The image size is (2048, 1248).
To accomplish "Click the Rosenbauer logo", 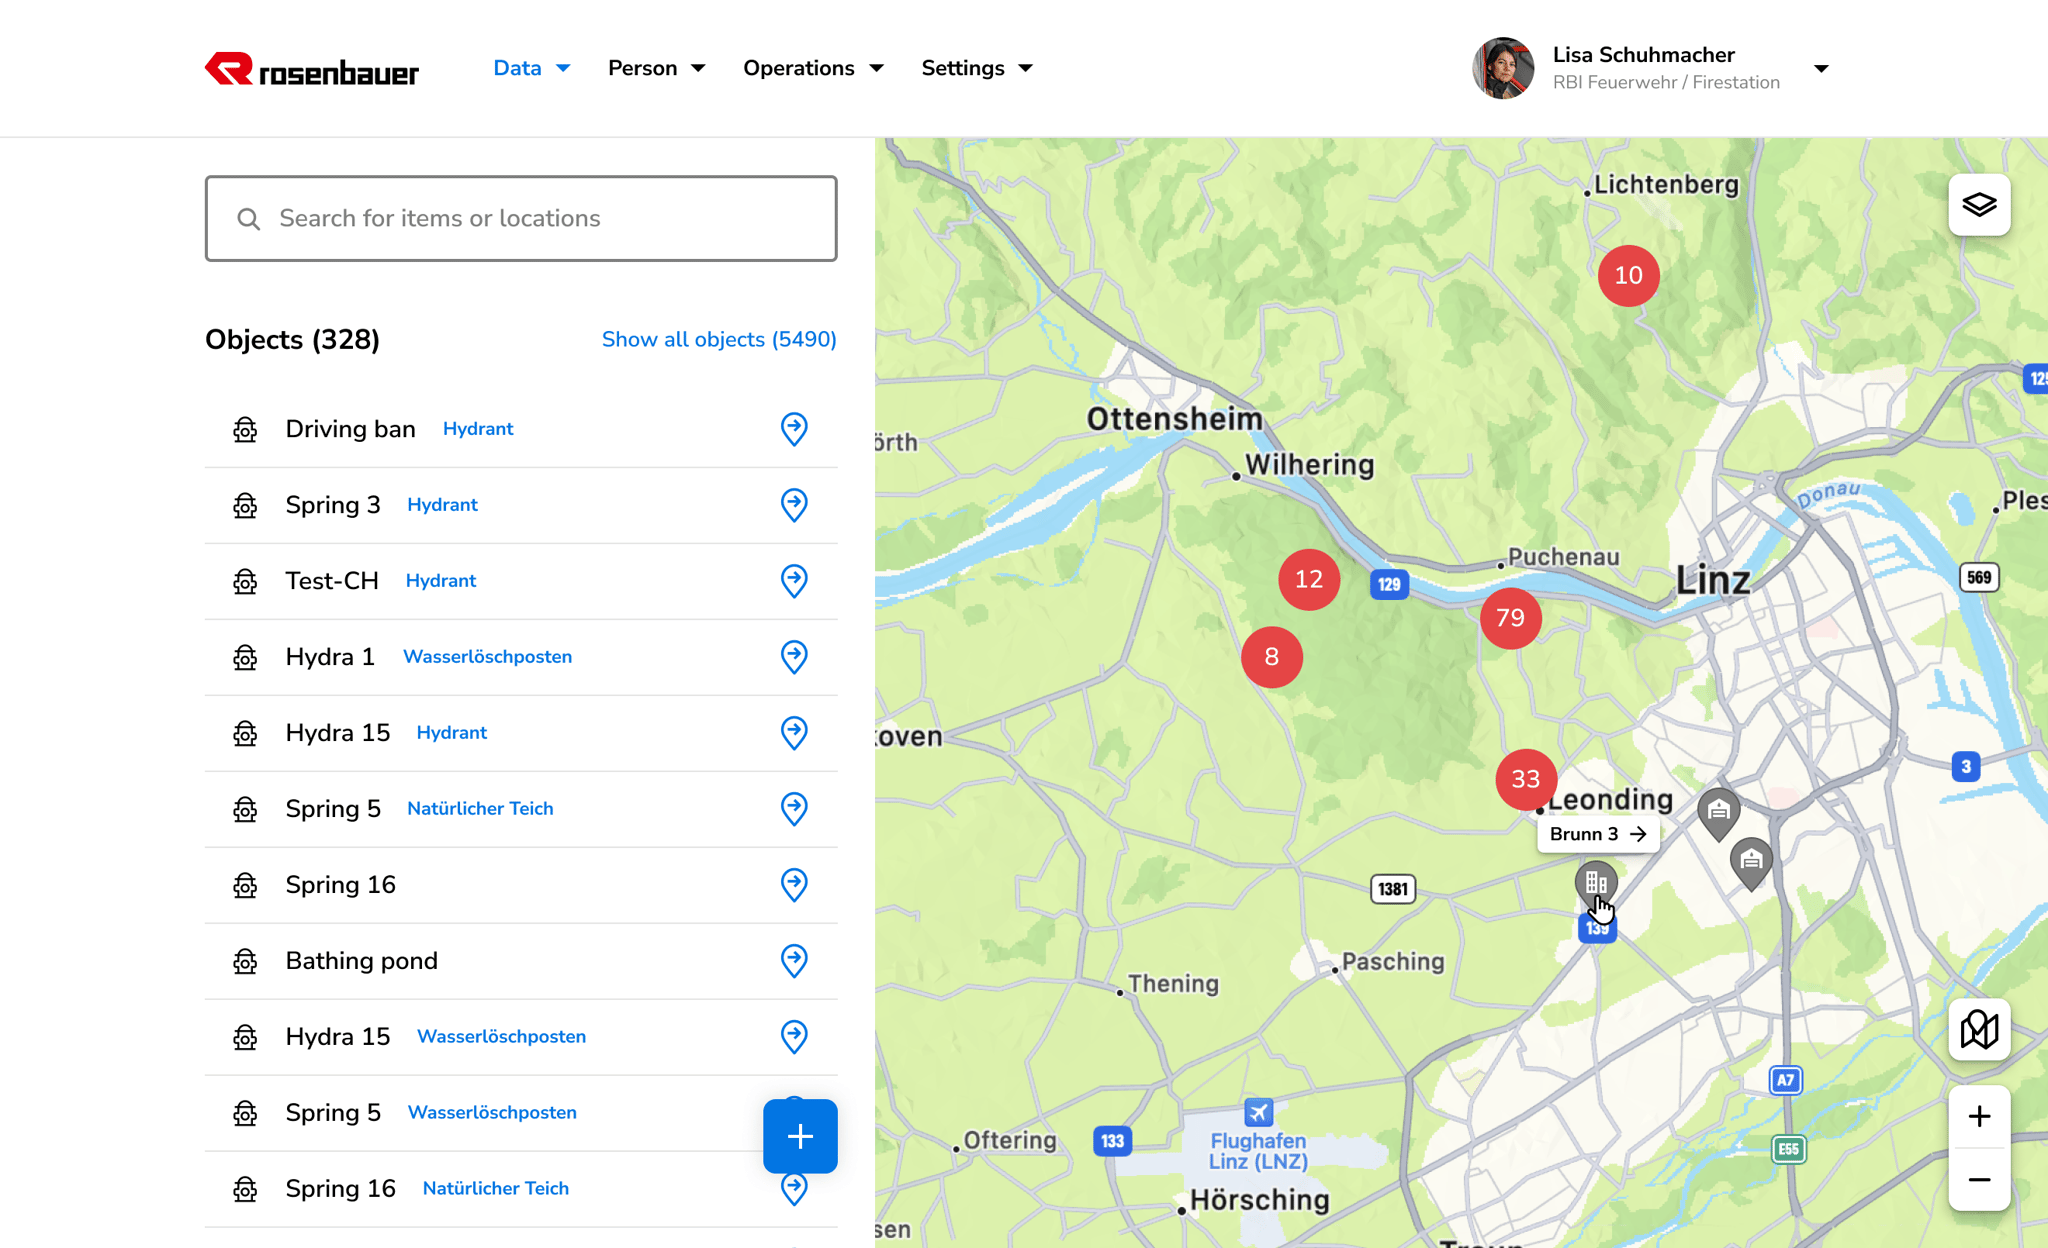I will (311, 68).
